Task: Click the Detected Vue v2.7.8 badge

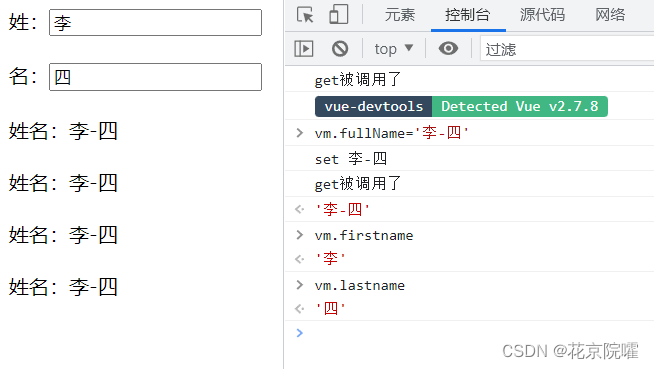Action: (x=520, y=106)
